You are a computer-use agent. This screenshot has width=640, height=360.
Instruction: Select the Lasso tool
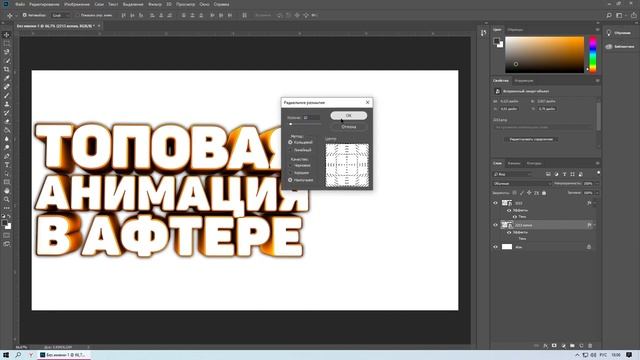7,52
